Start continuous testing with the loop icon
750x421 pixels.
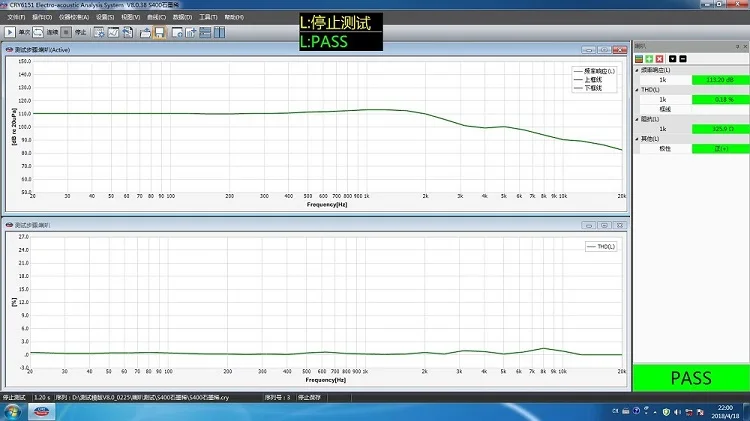pos(38,32)
